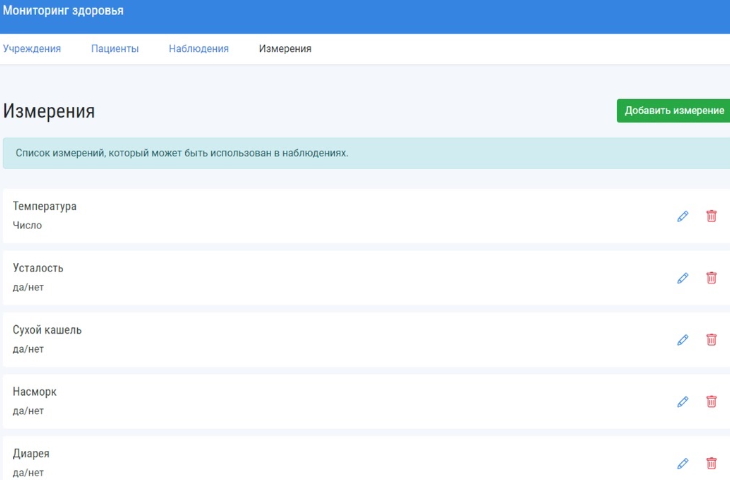730x480 pixels.
Task: Open editing for Насморк measurement
Action: (x=683, y=402)
